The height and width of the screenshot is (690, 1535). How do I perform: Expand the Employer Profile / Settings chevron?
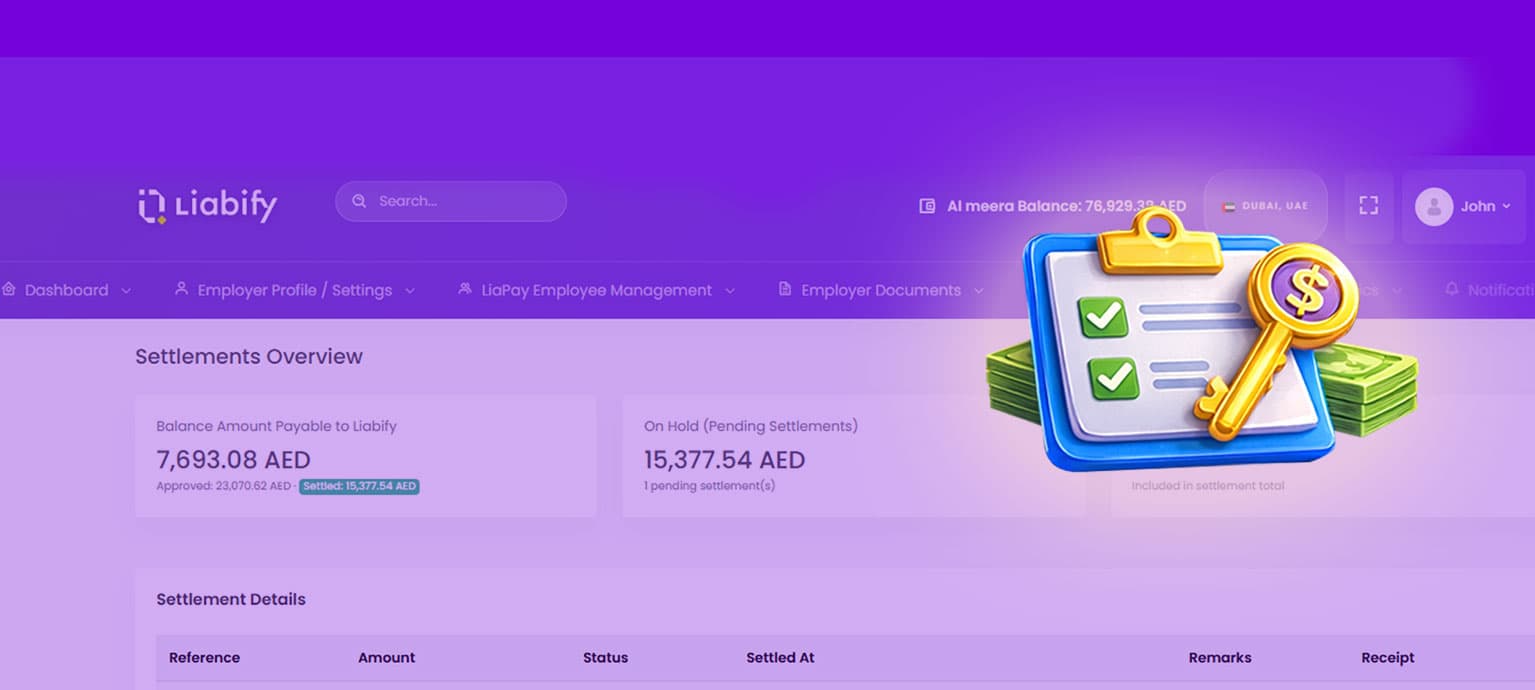(x=410, y=291)
